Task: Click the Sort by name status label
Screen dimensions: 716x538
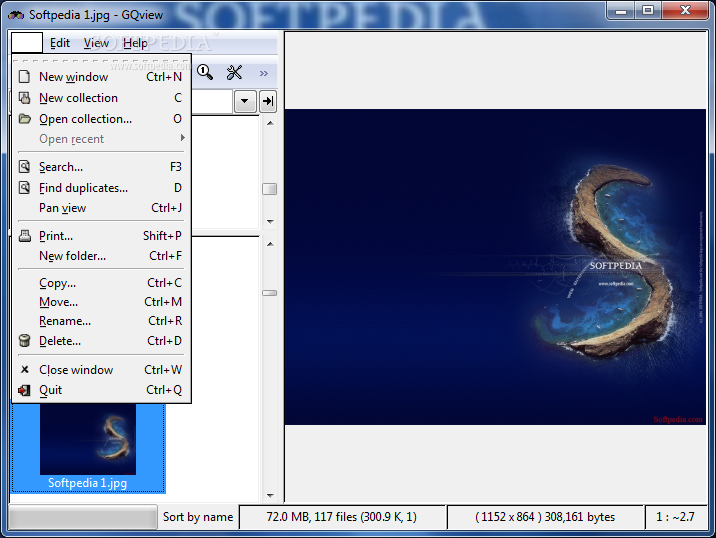Action: [198, 517]
